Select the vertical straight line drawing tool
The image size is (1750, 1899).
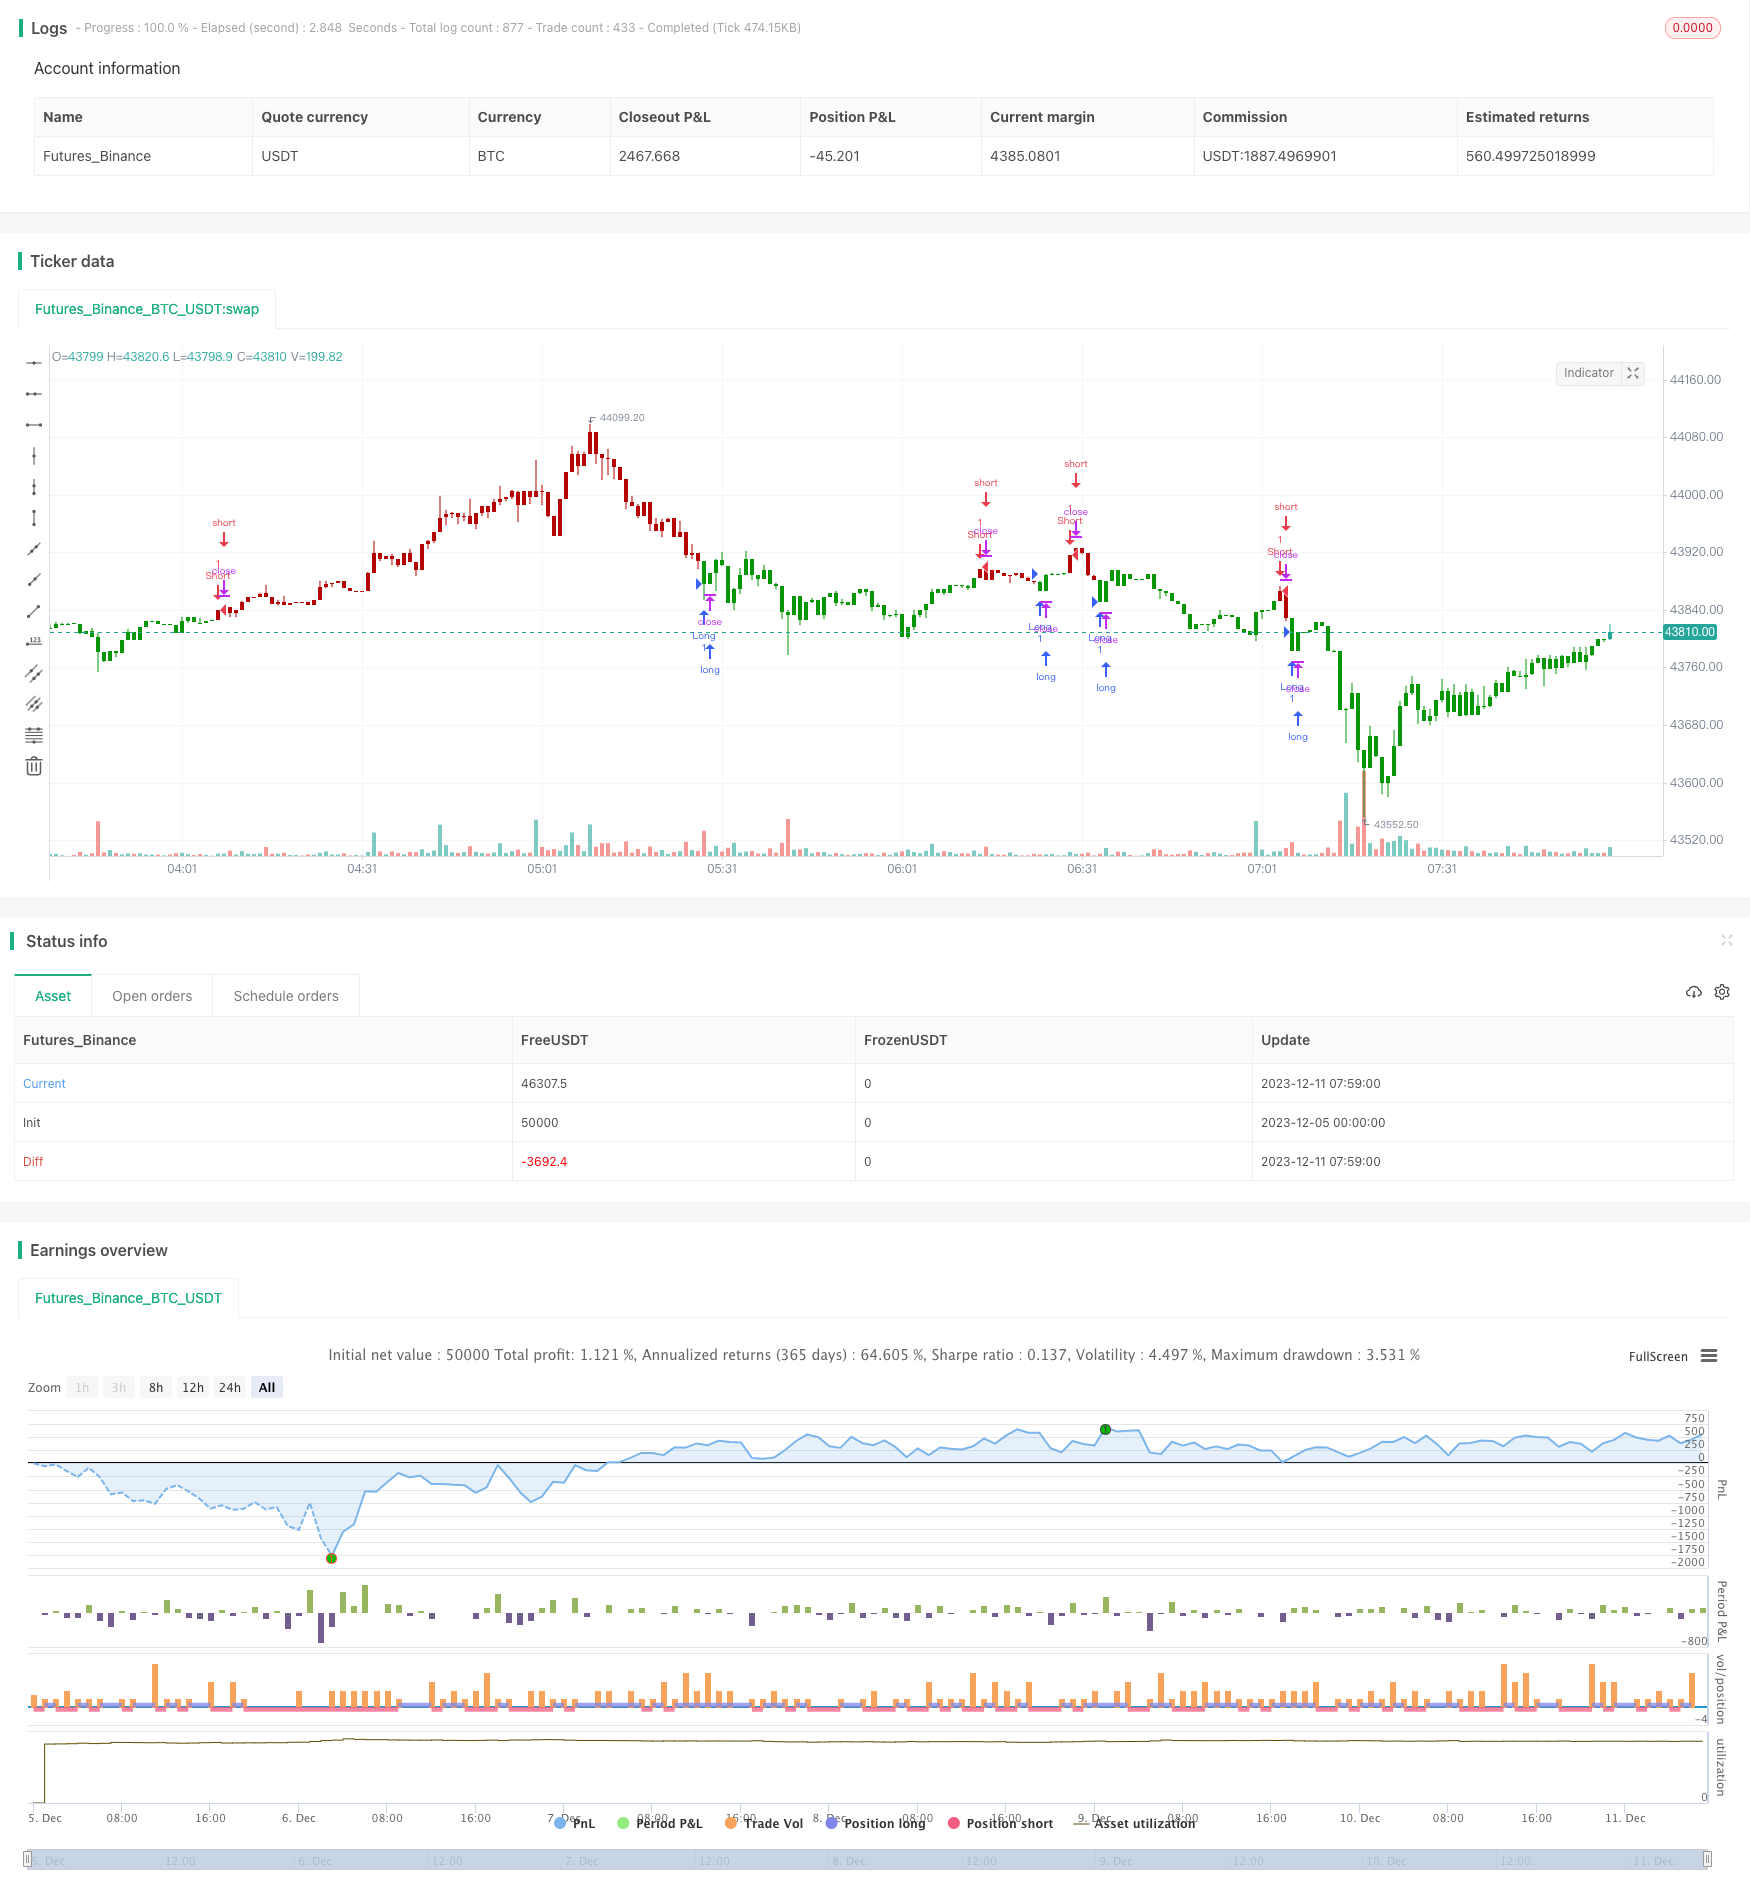click(x=34, y=456)
